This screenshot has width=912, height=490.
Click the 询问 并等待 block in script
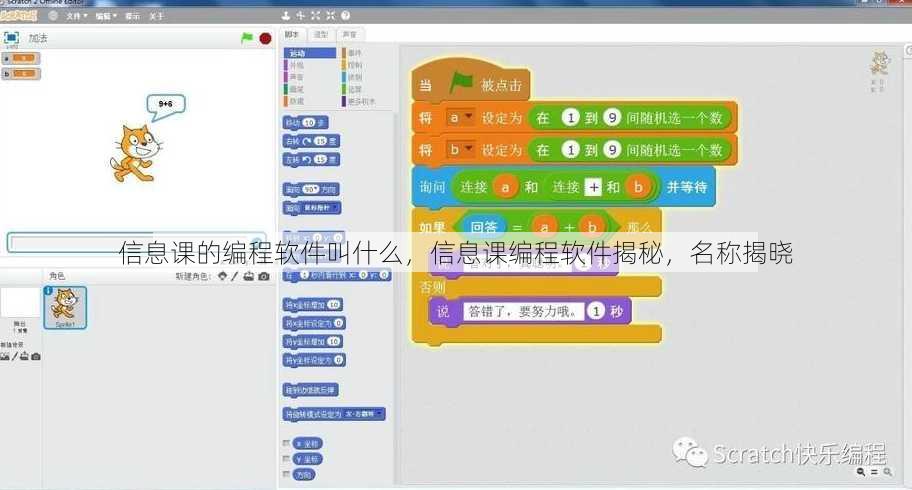tap(563, 187)
